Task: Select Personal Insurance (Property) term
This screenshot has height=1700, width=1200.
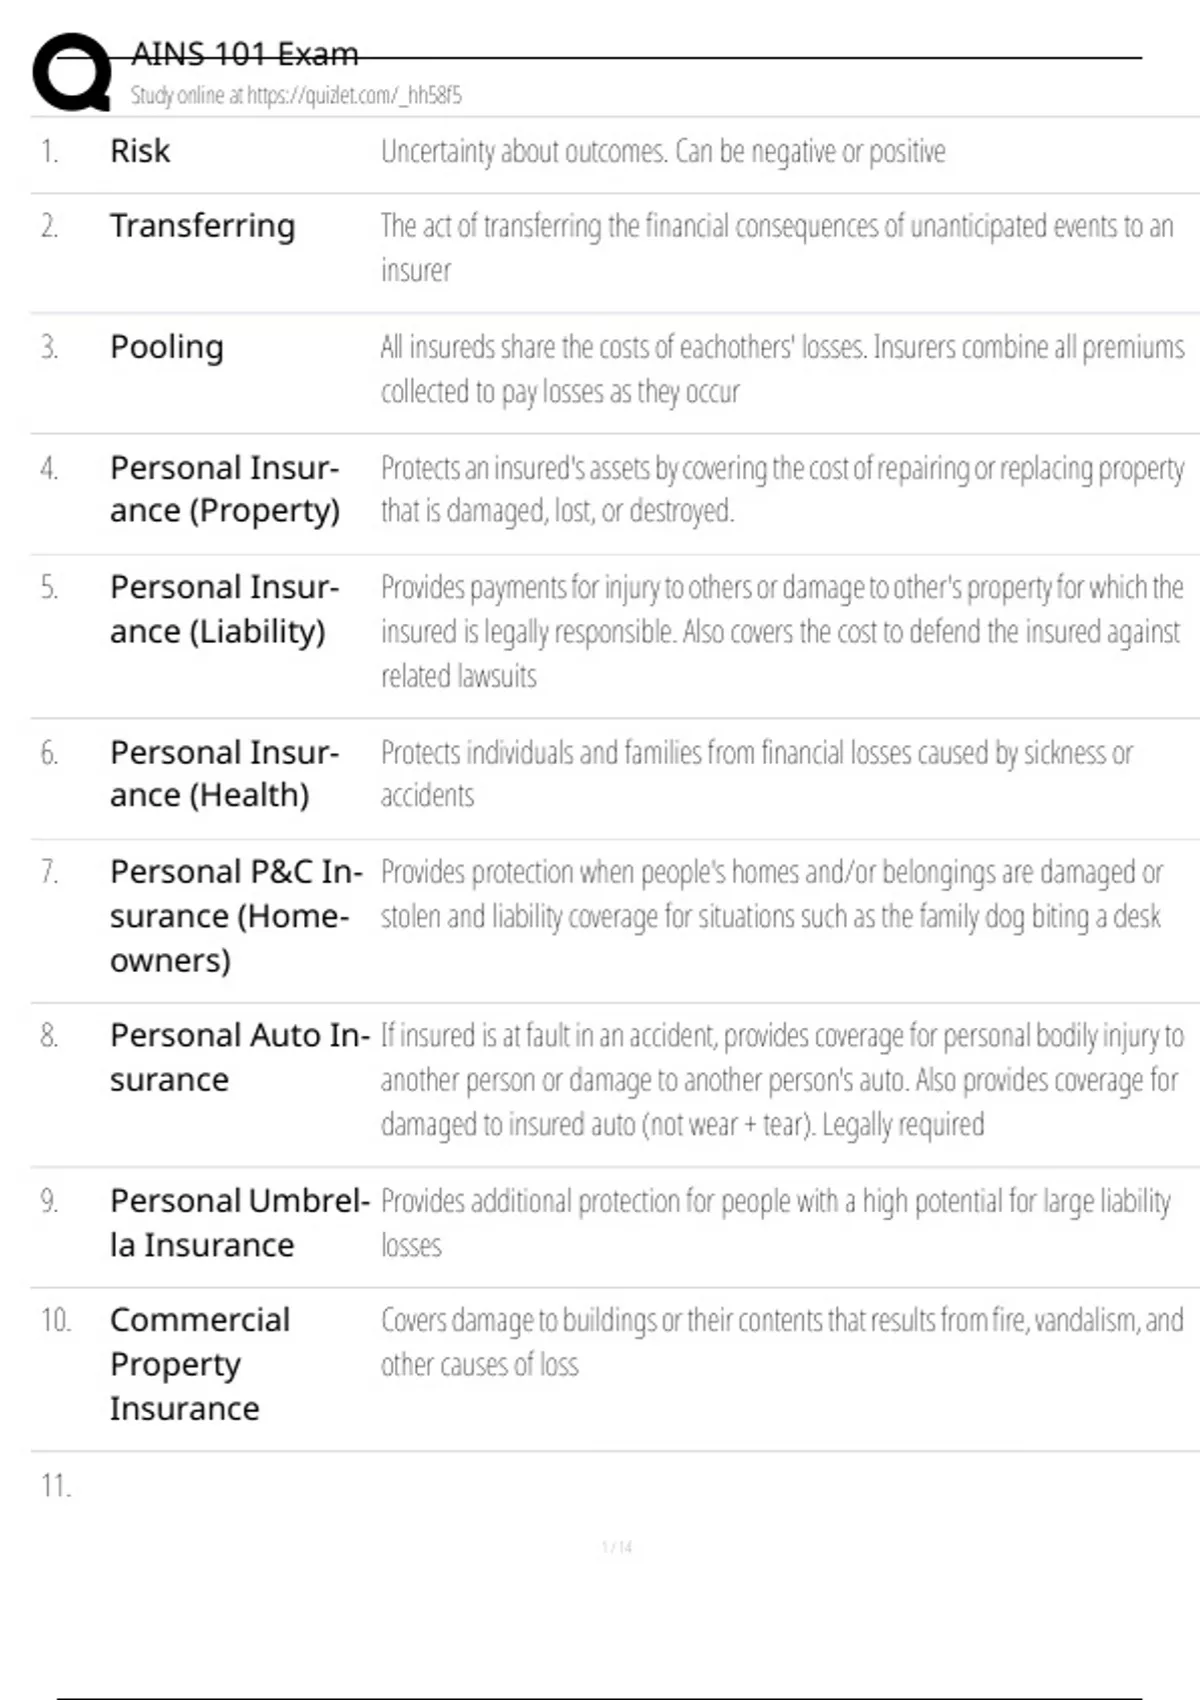Action: coord(224,489)
